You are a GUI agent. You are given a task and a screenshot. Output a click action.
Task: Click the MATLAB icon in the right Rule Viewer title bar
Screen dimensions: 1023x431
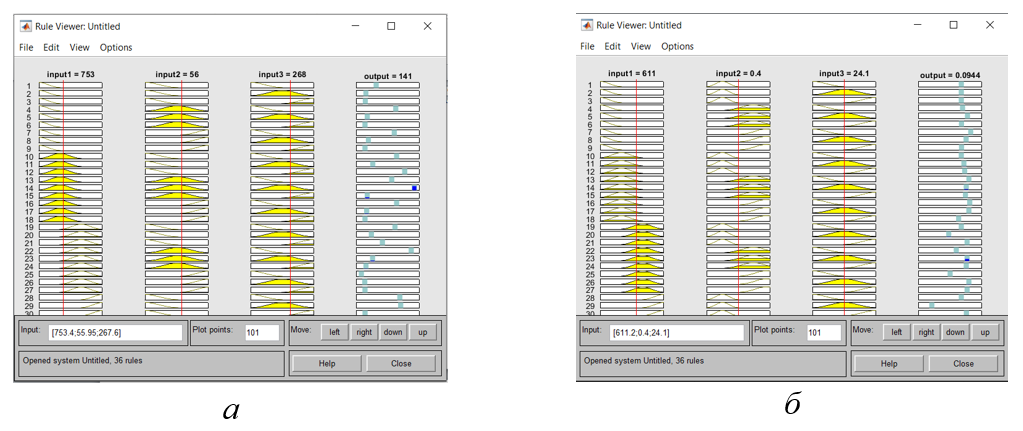click(x=588, y=25)
